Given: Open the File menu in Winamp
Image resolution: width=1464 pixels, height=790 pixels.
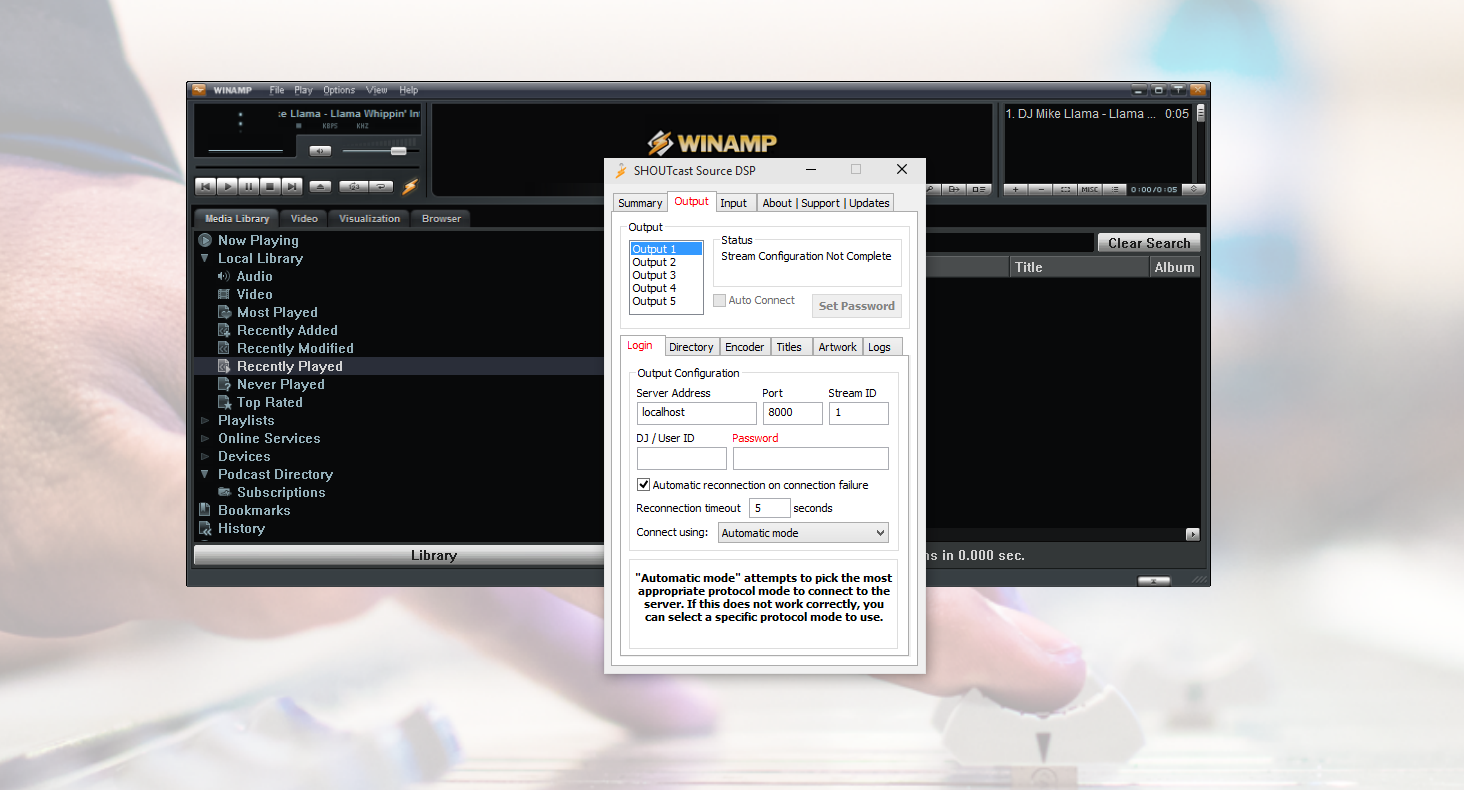Looking at the screenshot, I should [x=277, y=90].
